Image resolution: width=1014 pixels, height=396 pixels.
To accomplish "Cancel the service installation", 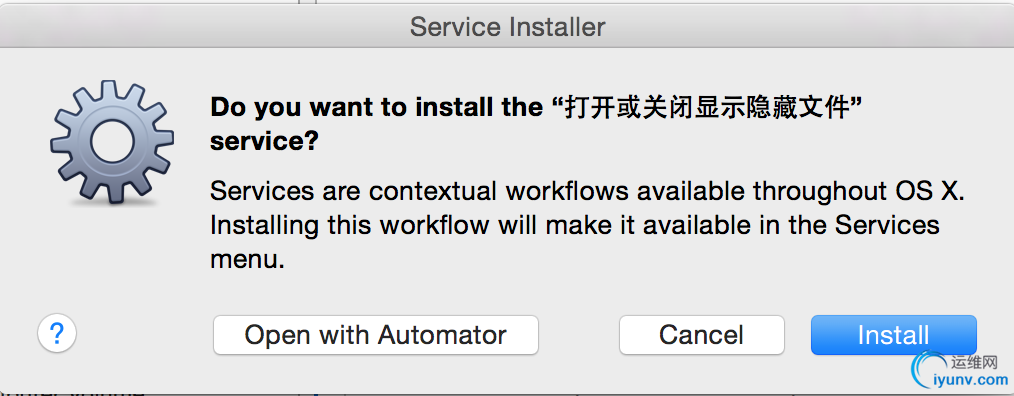I will 702,335.
